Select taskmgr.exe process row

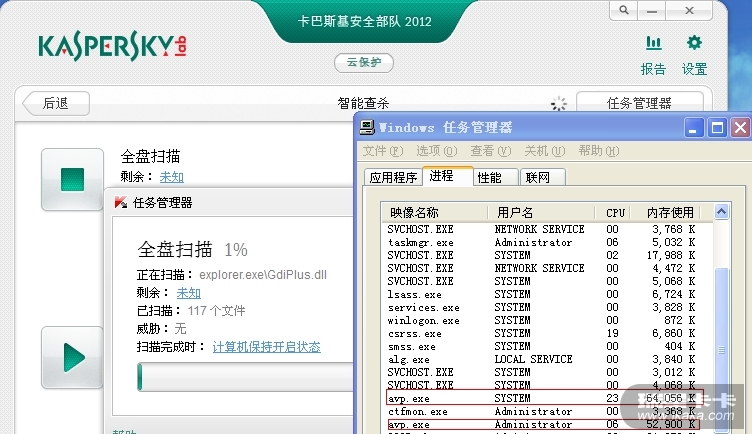pos(541,242)
